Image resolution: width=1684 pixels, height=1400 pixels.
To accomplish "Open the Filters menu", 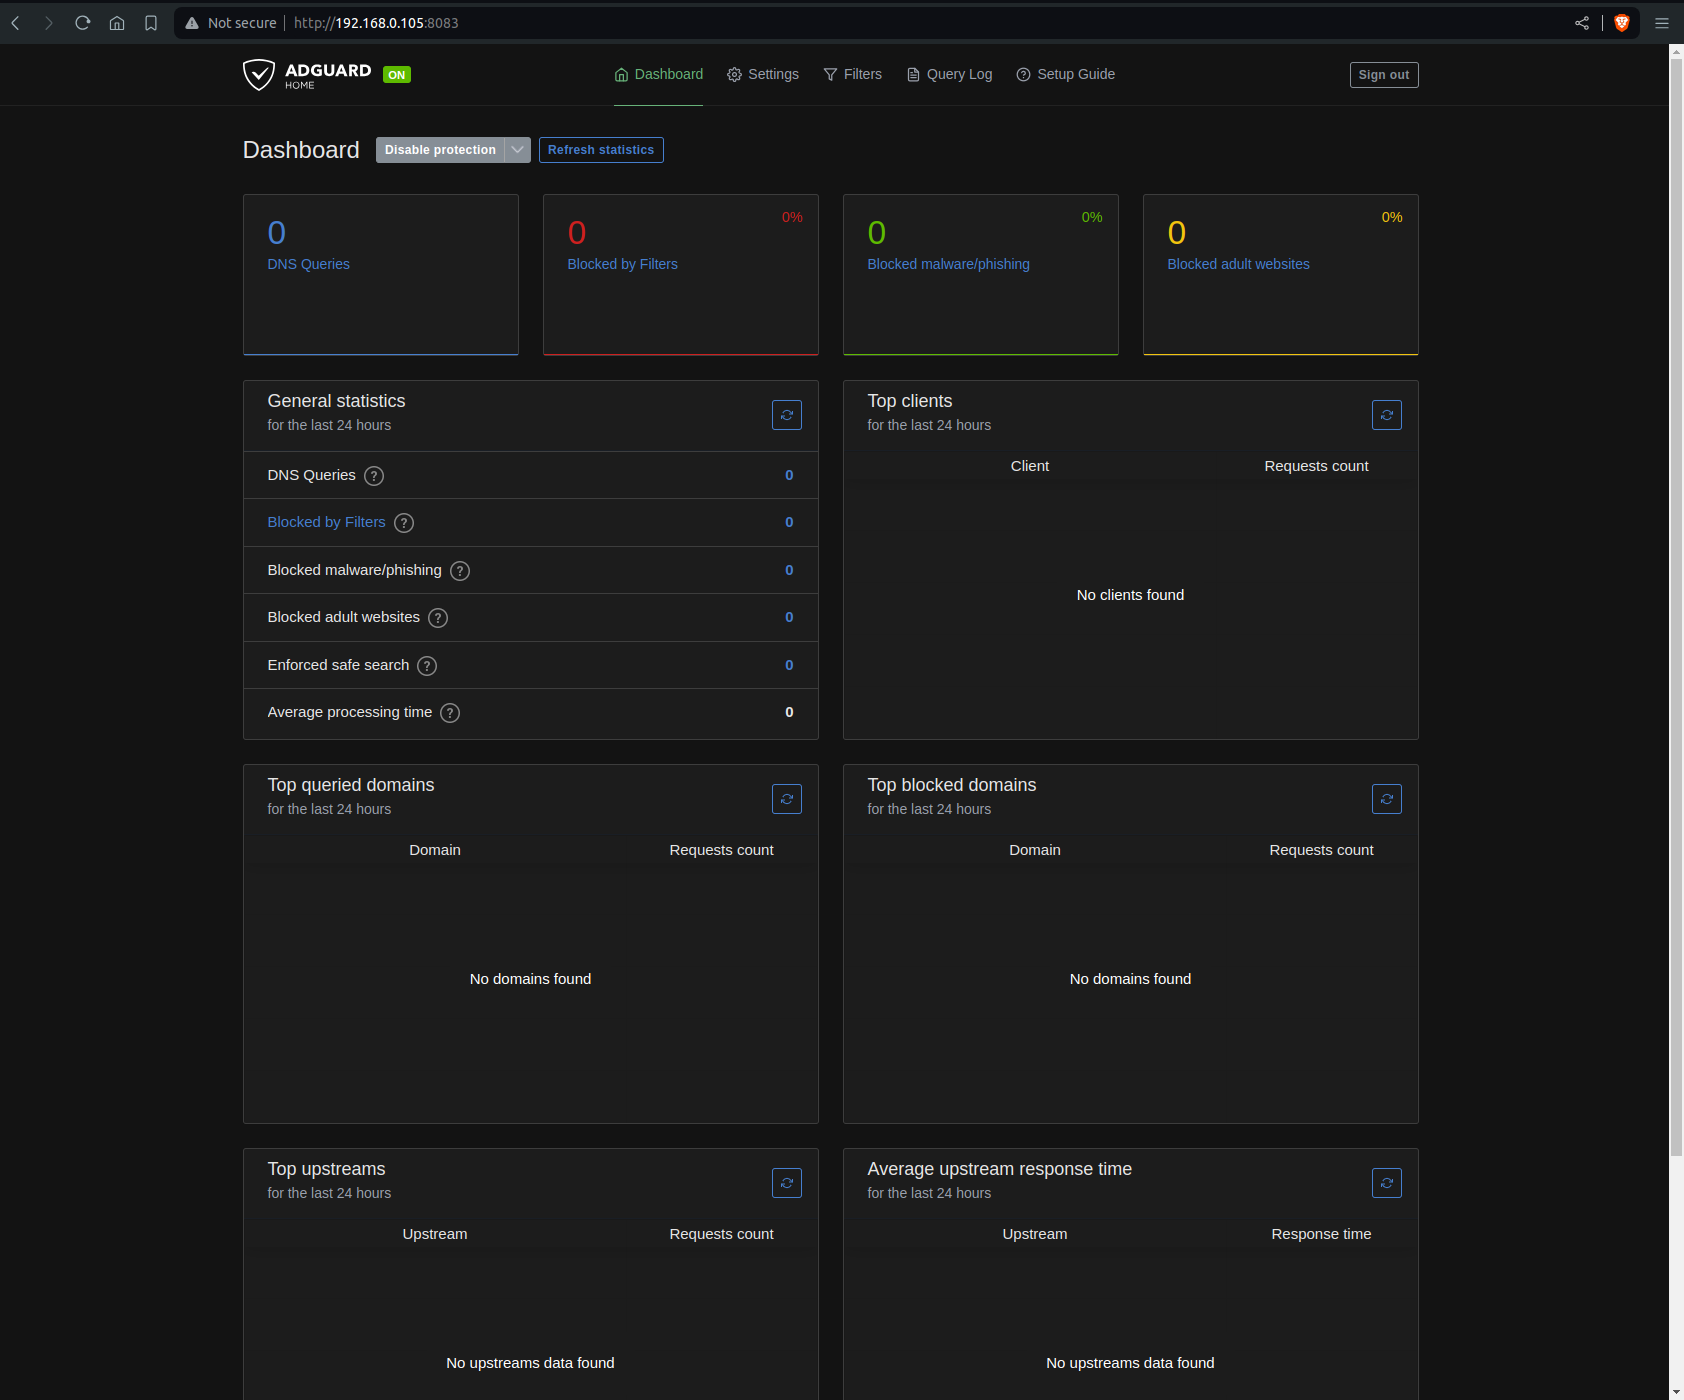I will (x=852, y=75).
